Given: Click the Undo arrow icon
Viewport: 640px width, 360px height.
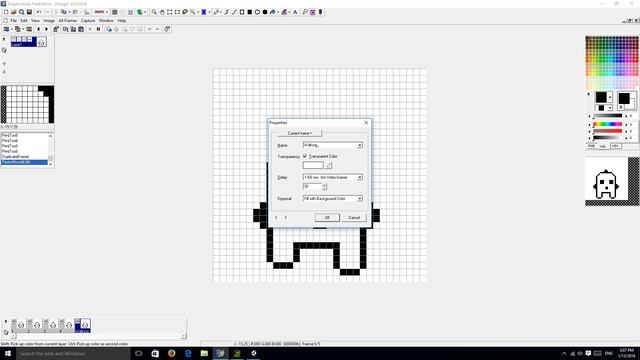Looking at the screenshot, I should (39, 12).
